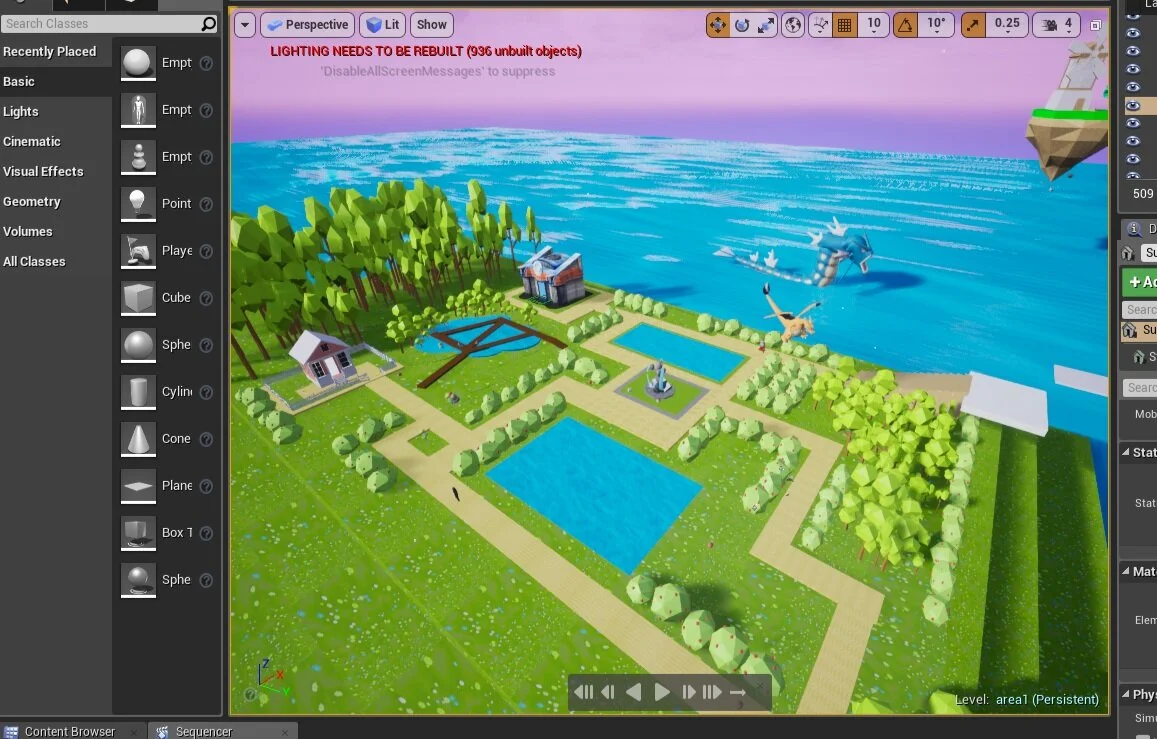
Task: Open viewport options arrow menu
Action: tap(245, 25)
